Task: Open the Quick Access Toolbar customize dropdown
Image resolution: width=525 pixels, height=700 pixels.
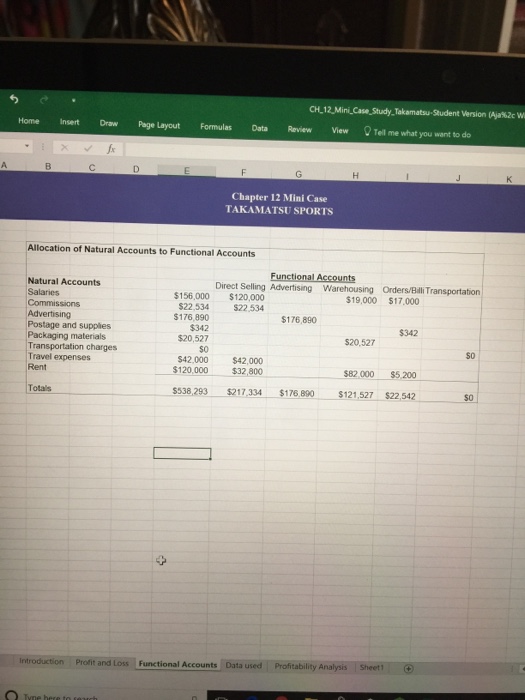Action: (74, 101)
